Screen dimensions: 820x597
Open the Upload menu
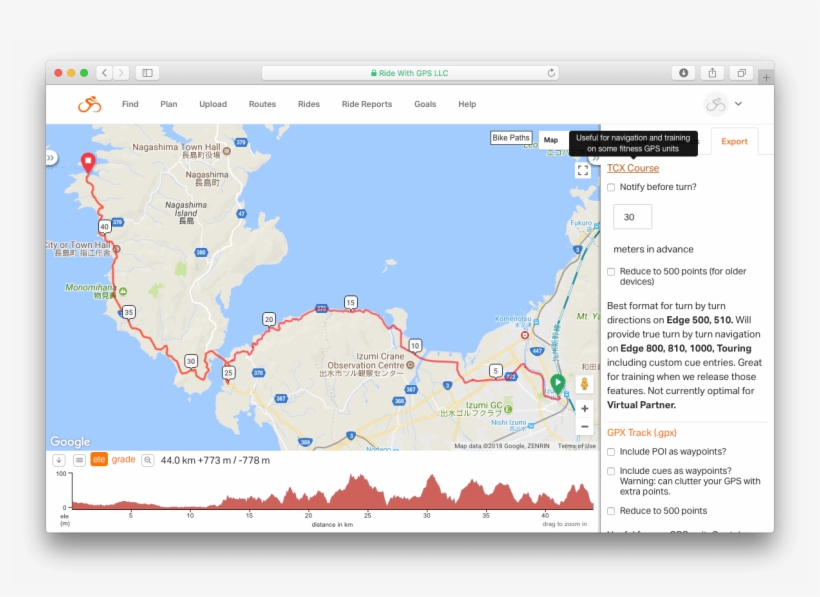(213, 104)
